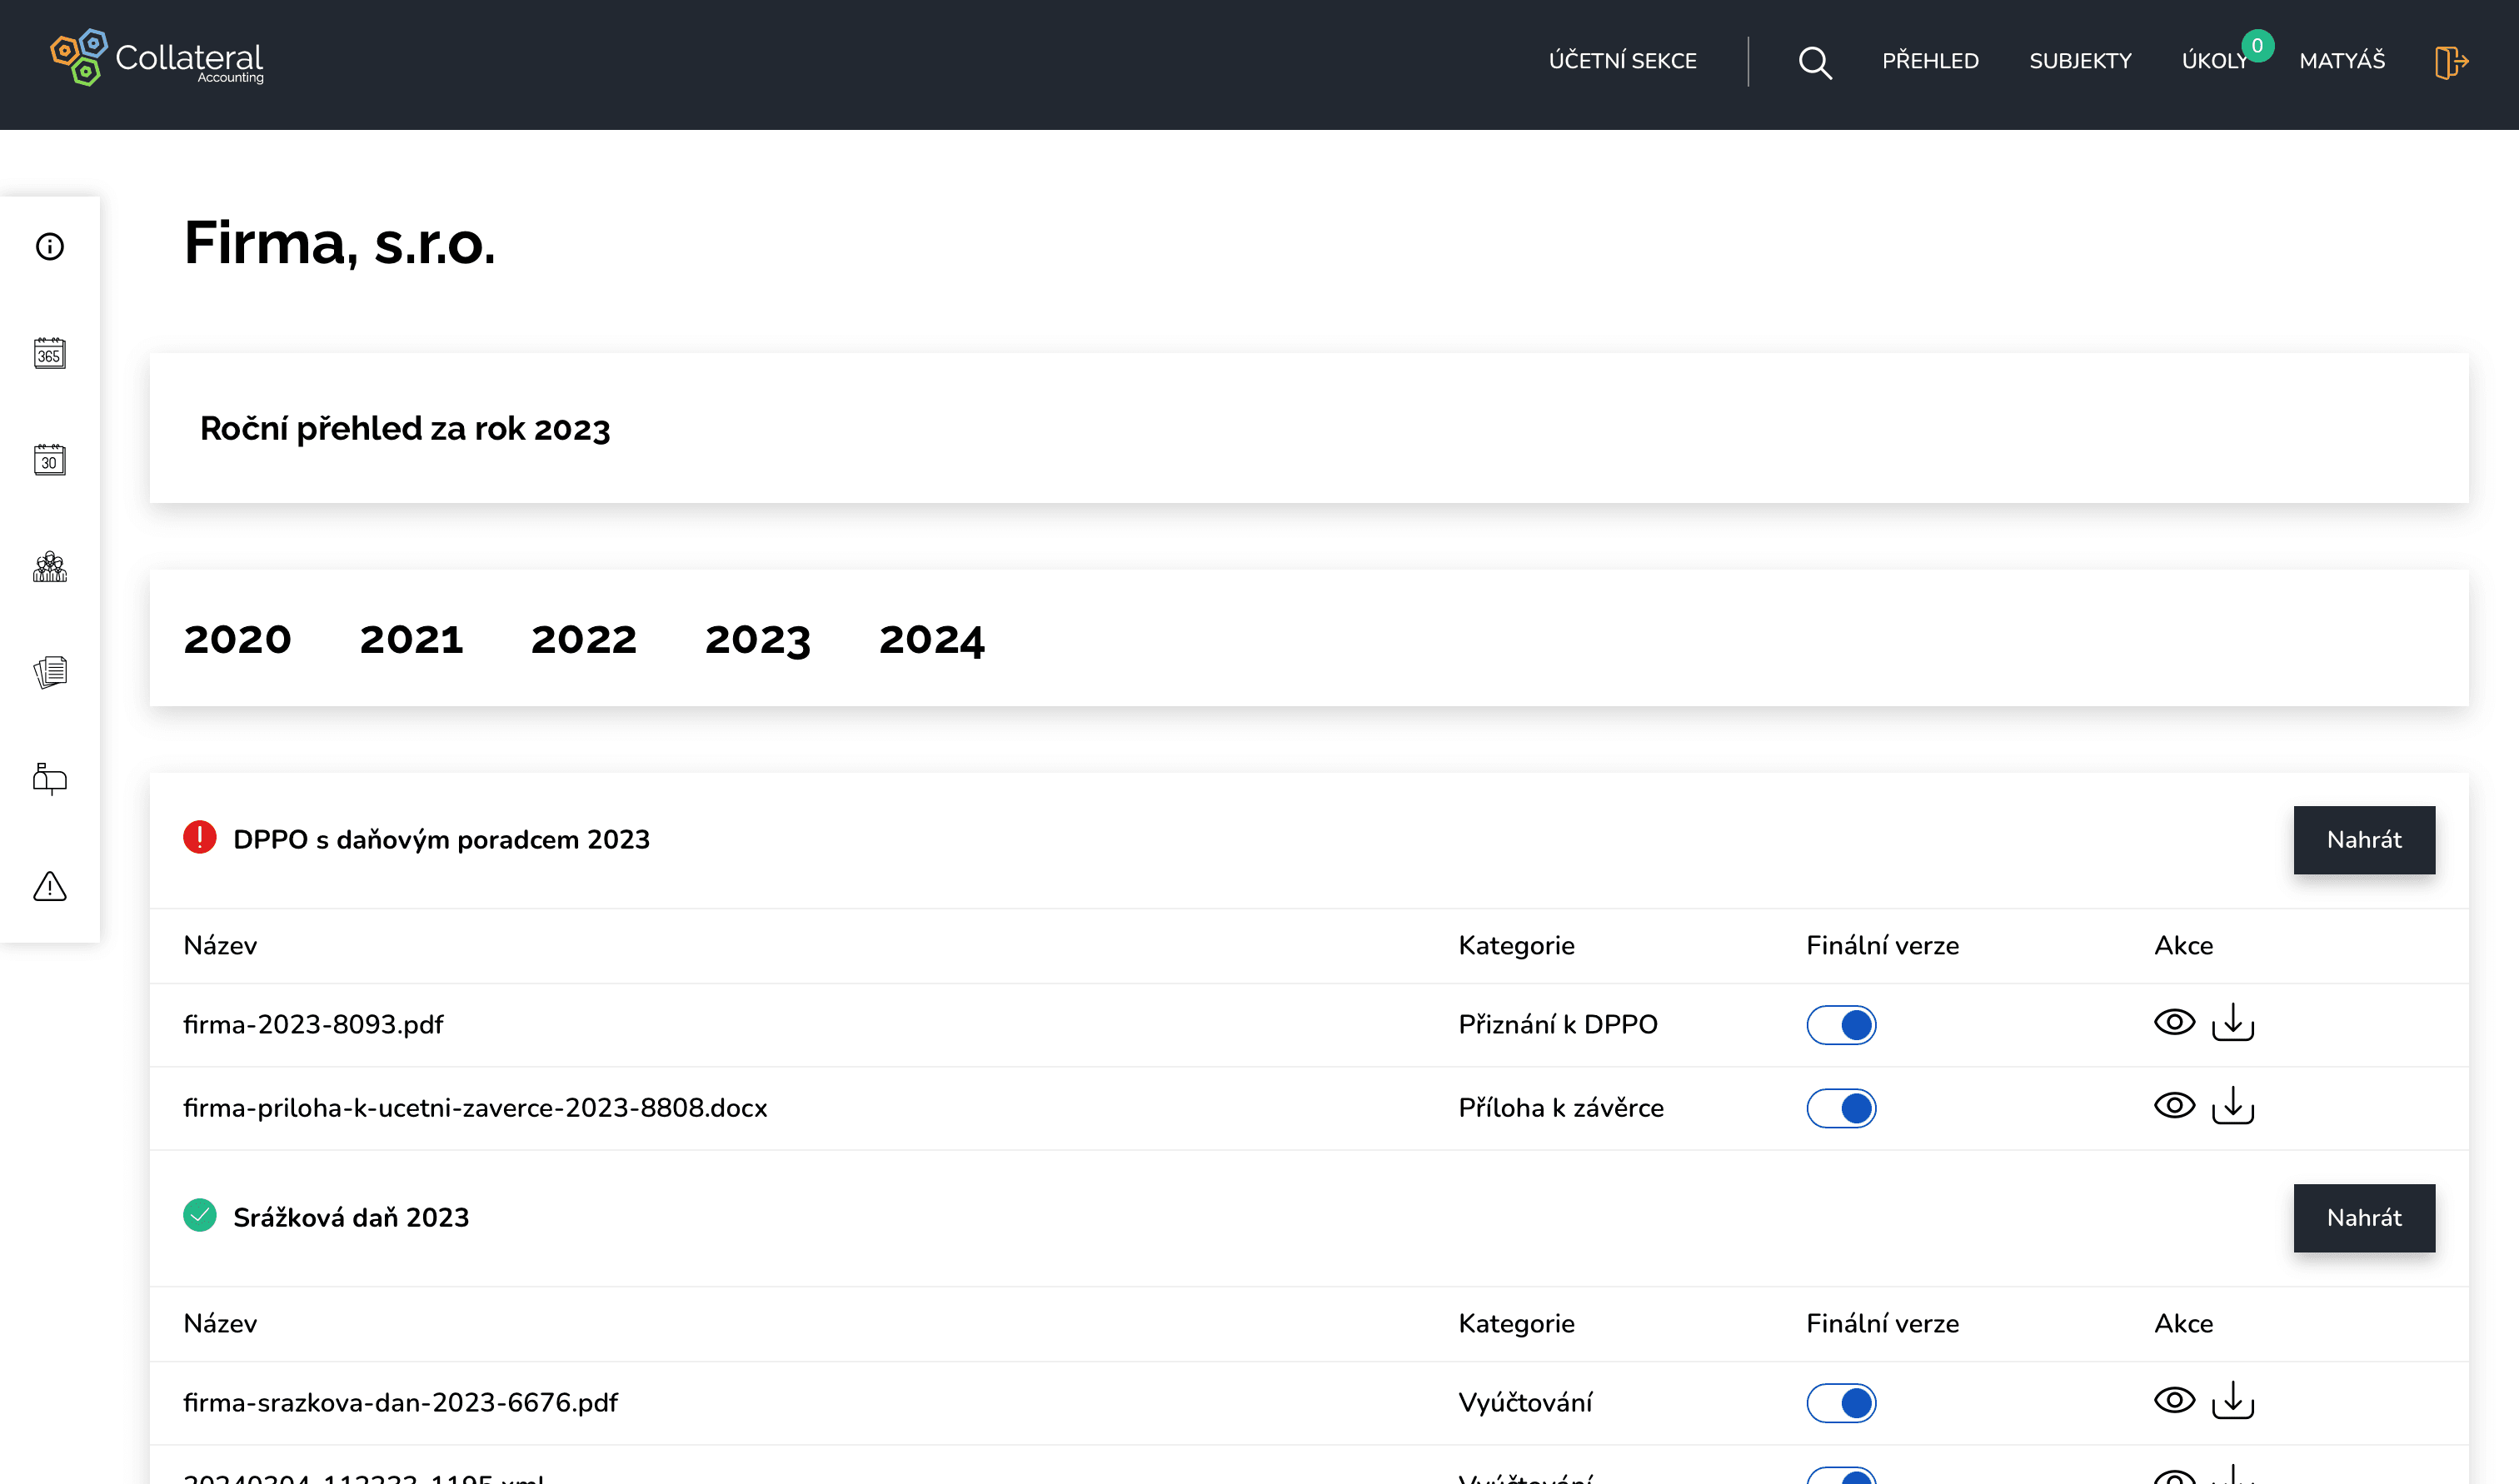The width and height of the screenshot is (2519, 1484).
Task: Switch to year 2024
Action: (932, 640)
